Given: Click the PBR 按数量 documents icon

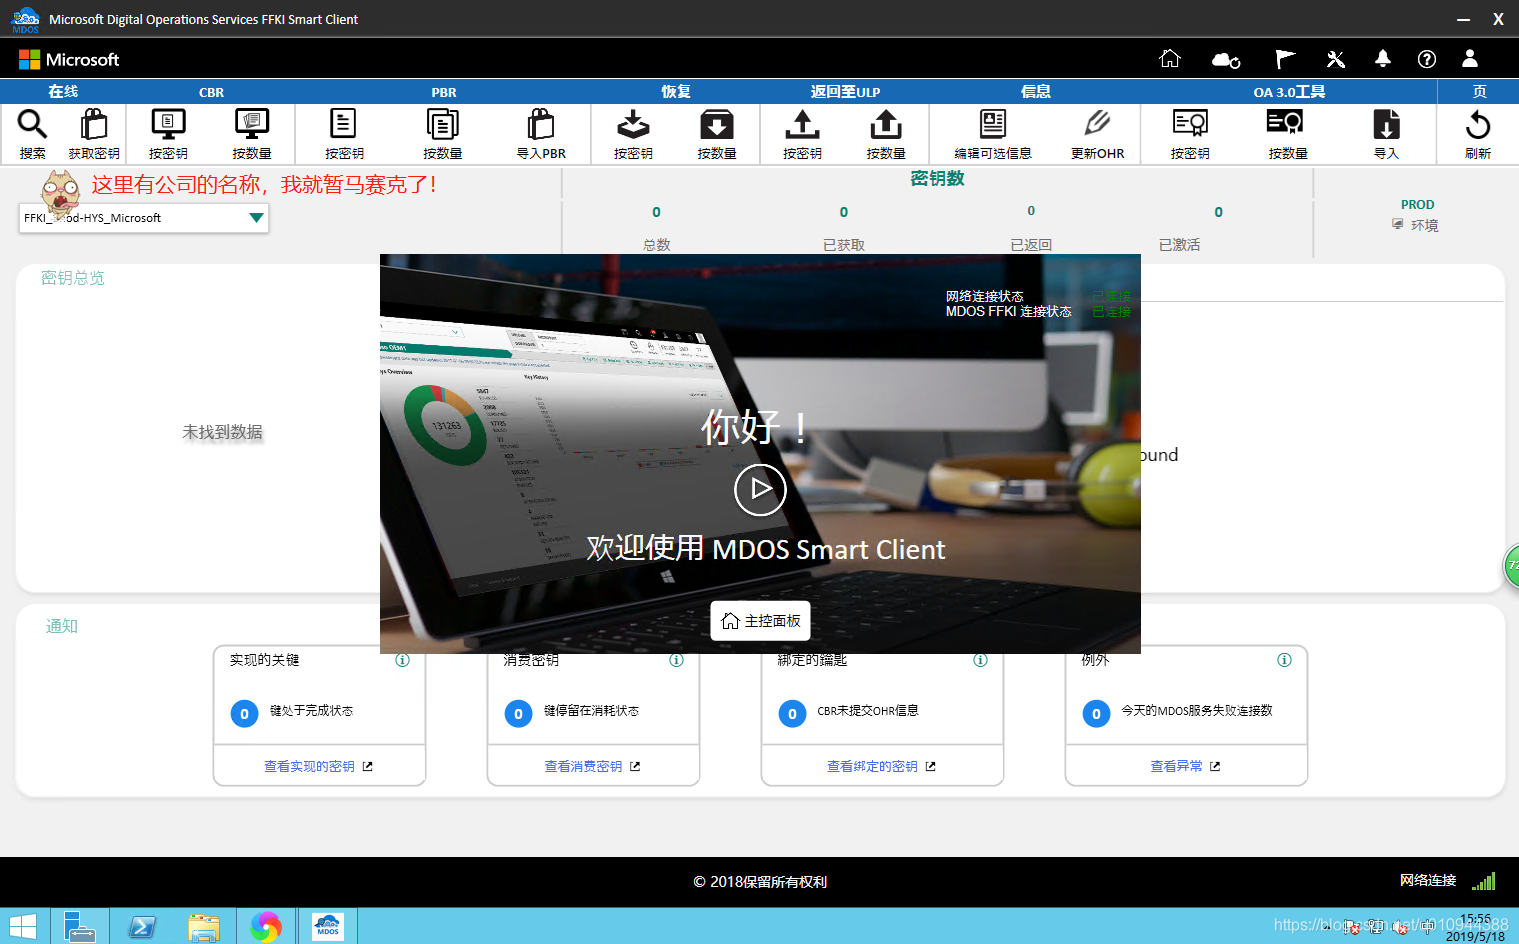Looking at the screenshot, I should [x=442, y=124].
